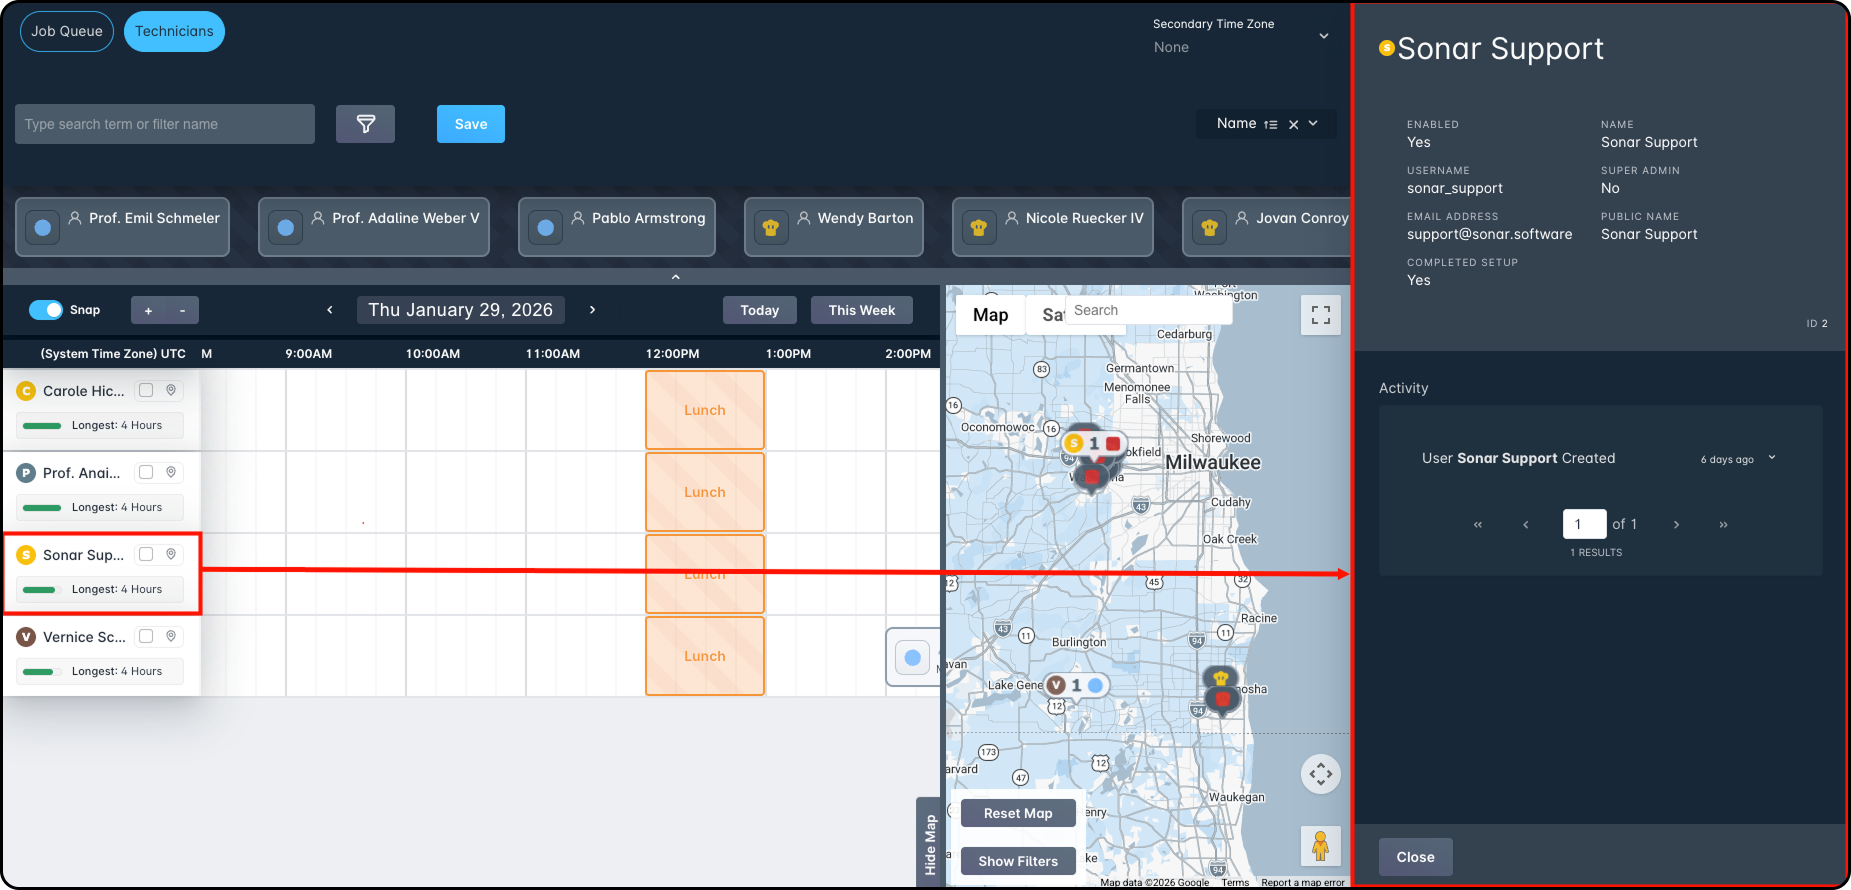Image resolution: width=1851 pixels, height=890 pixels.
Task: Click Show Filters on the map
Action: 1018,861
